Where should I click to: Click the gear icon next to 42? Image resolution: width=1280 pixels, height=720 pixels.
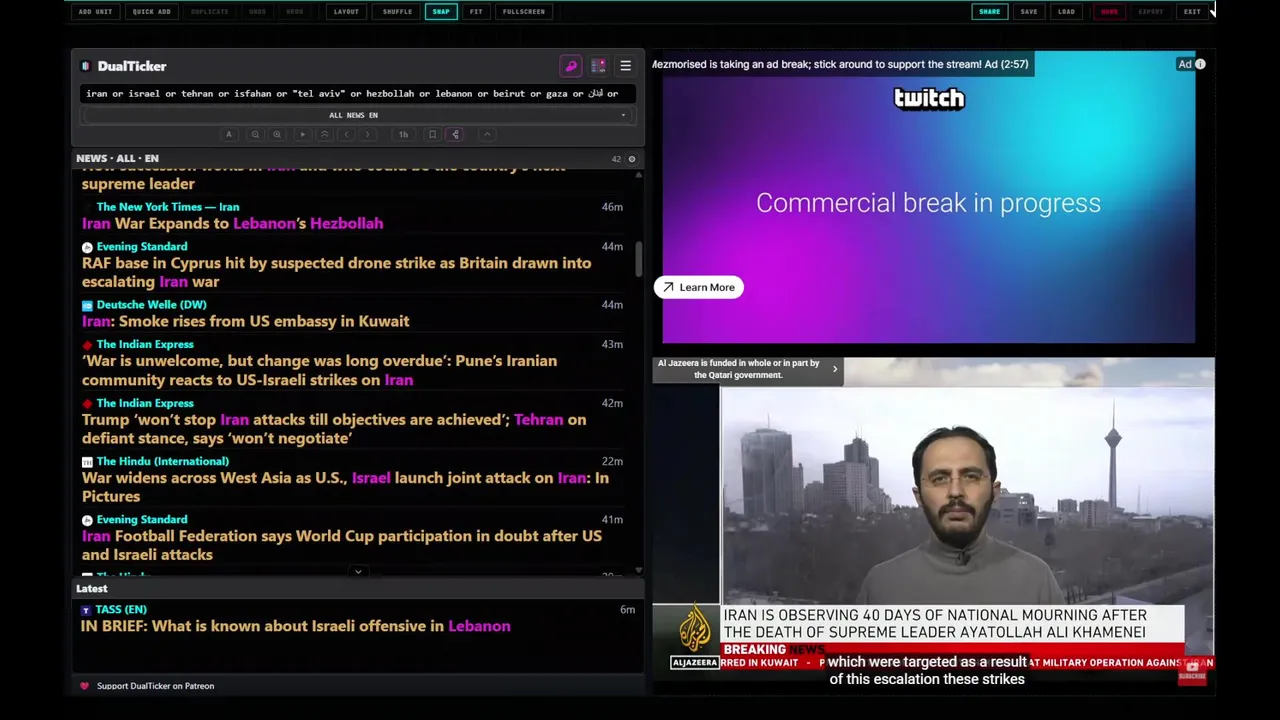tap(631, 159)
